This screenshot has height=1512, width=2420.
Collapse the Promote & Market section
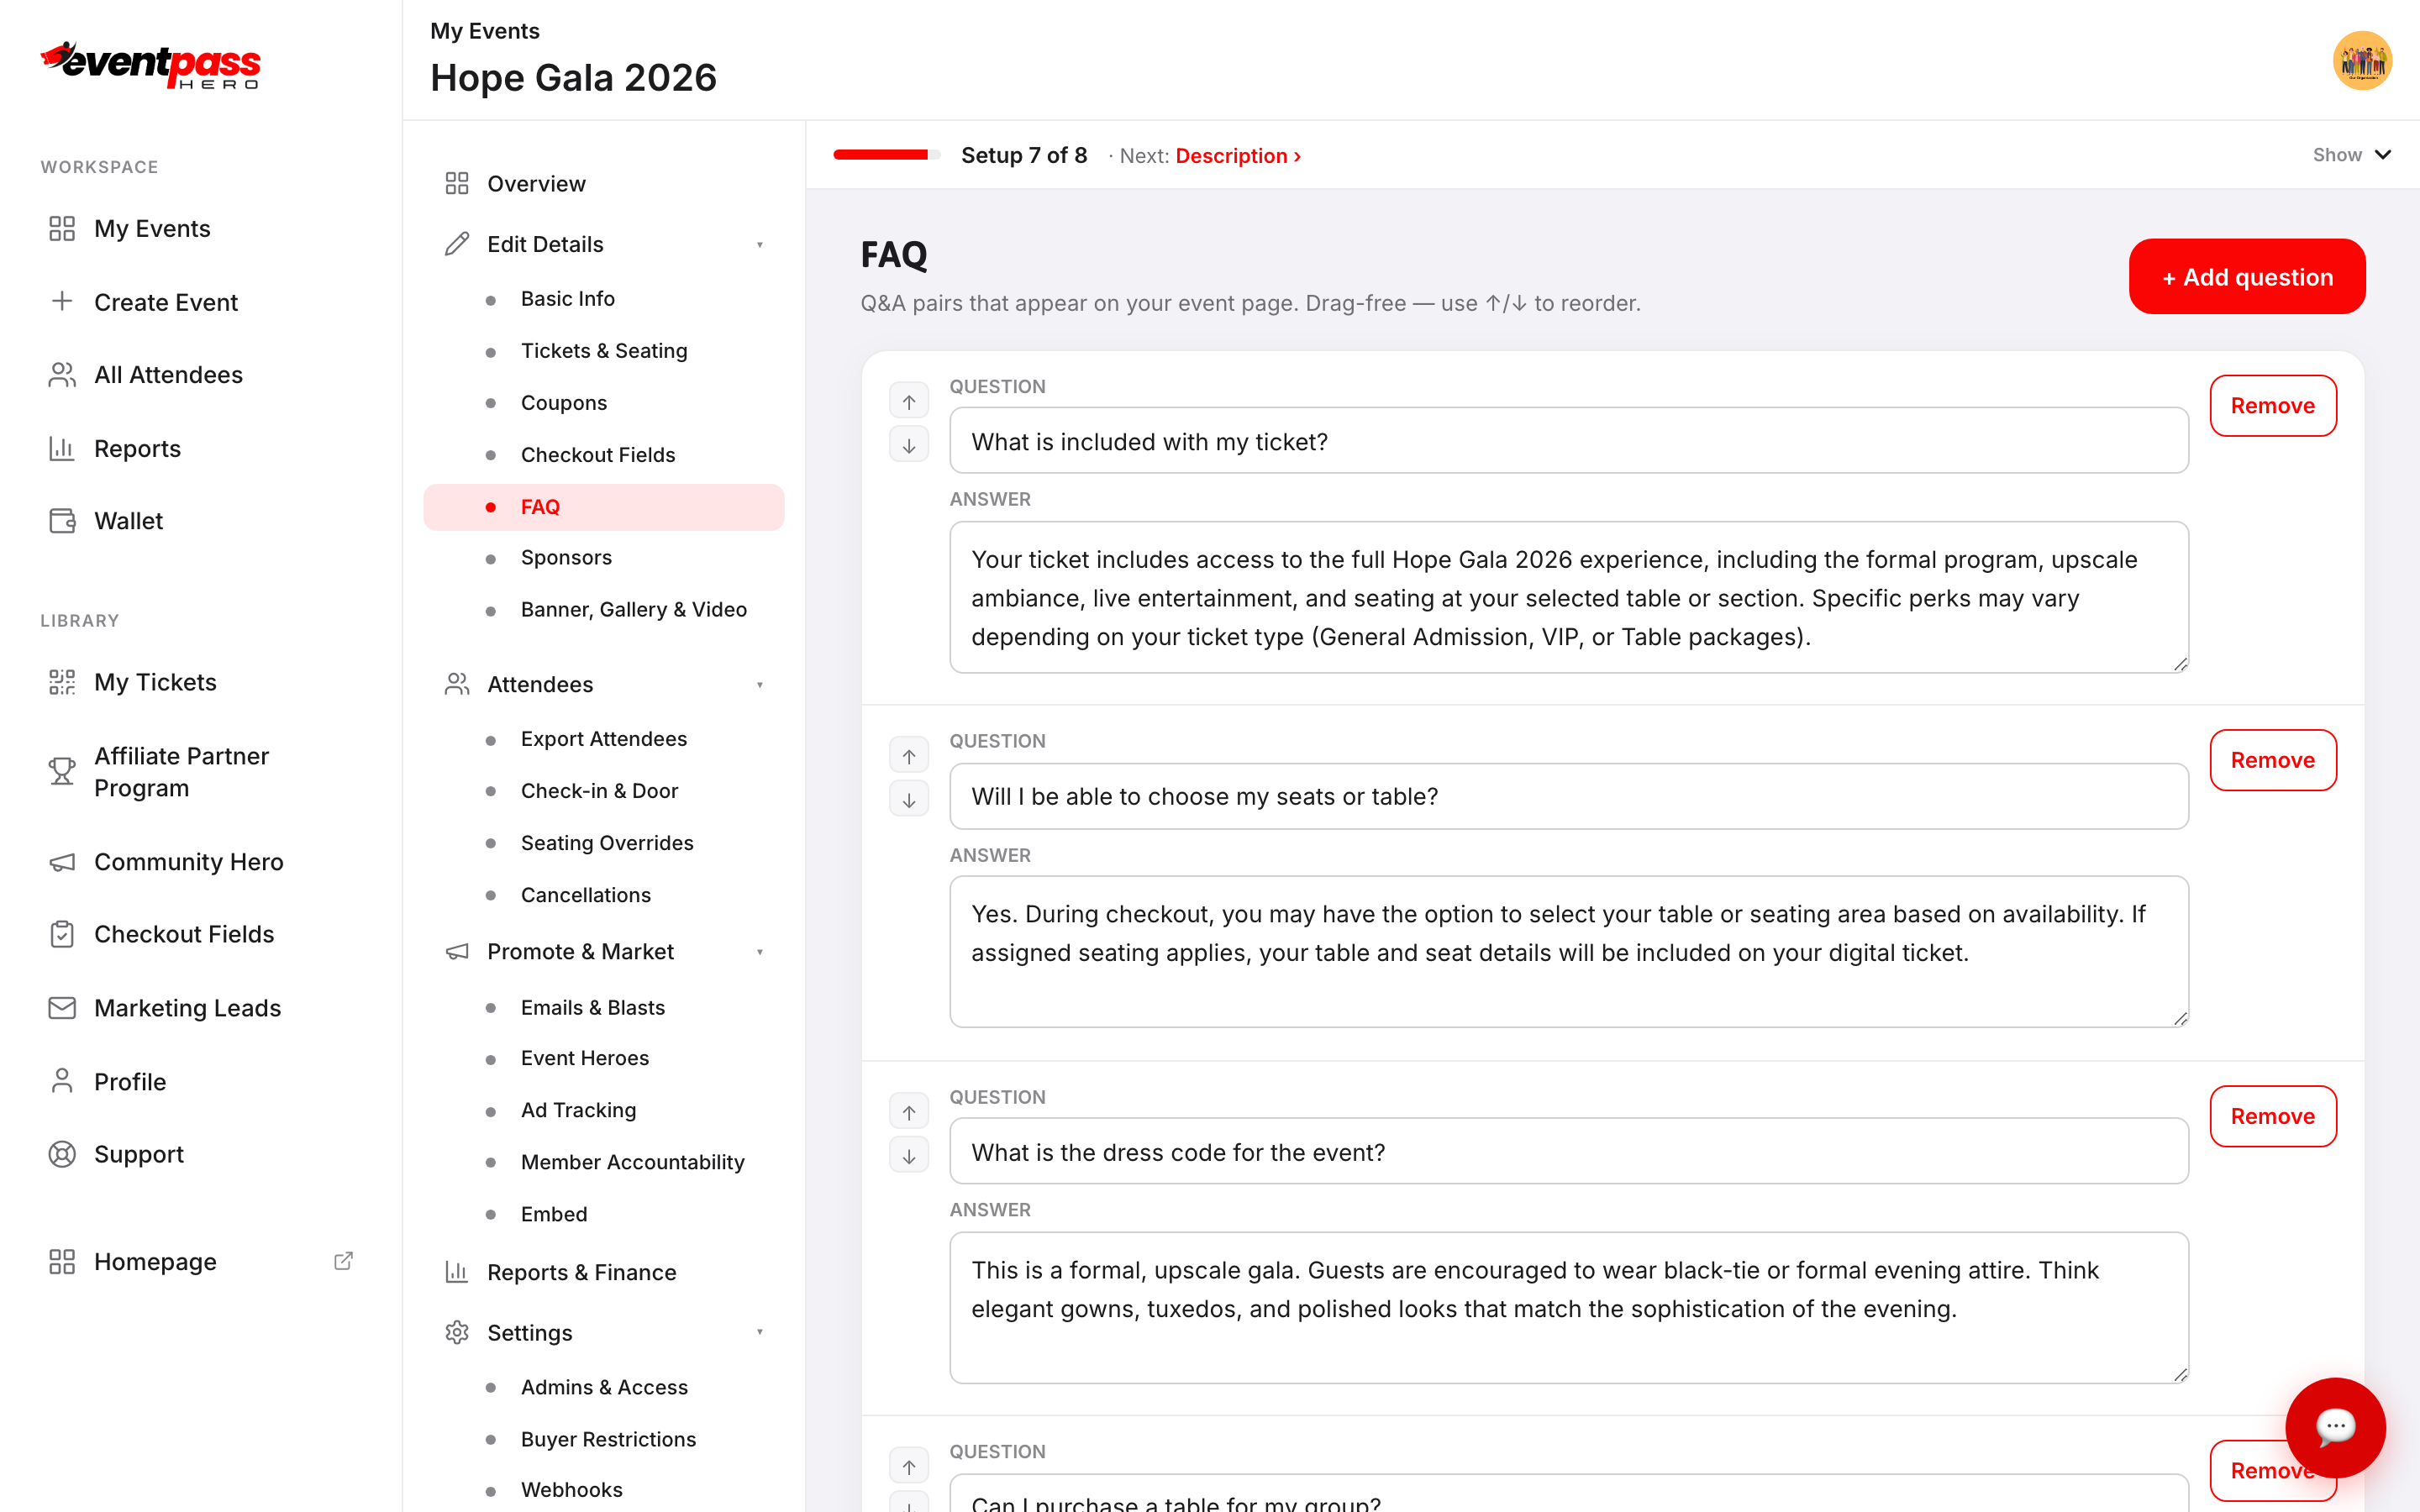[x=760, y=952]
